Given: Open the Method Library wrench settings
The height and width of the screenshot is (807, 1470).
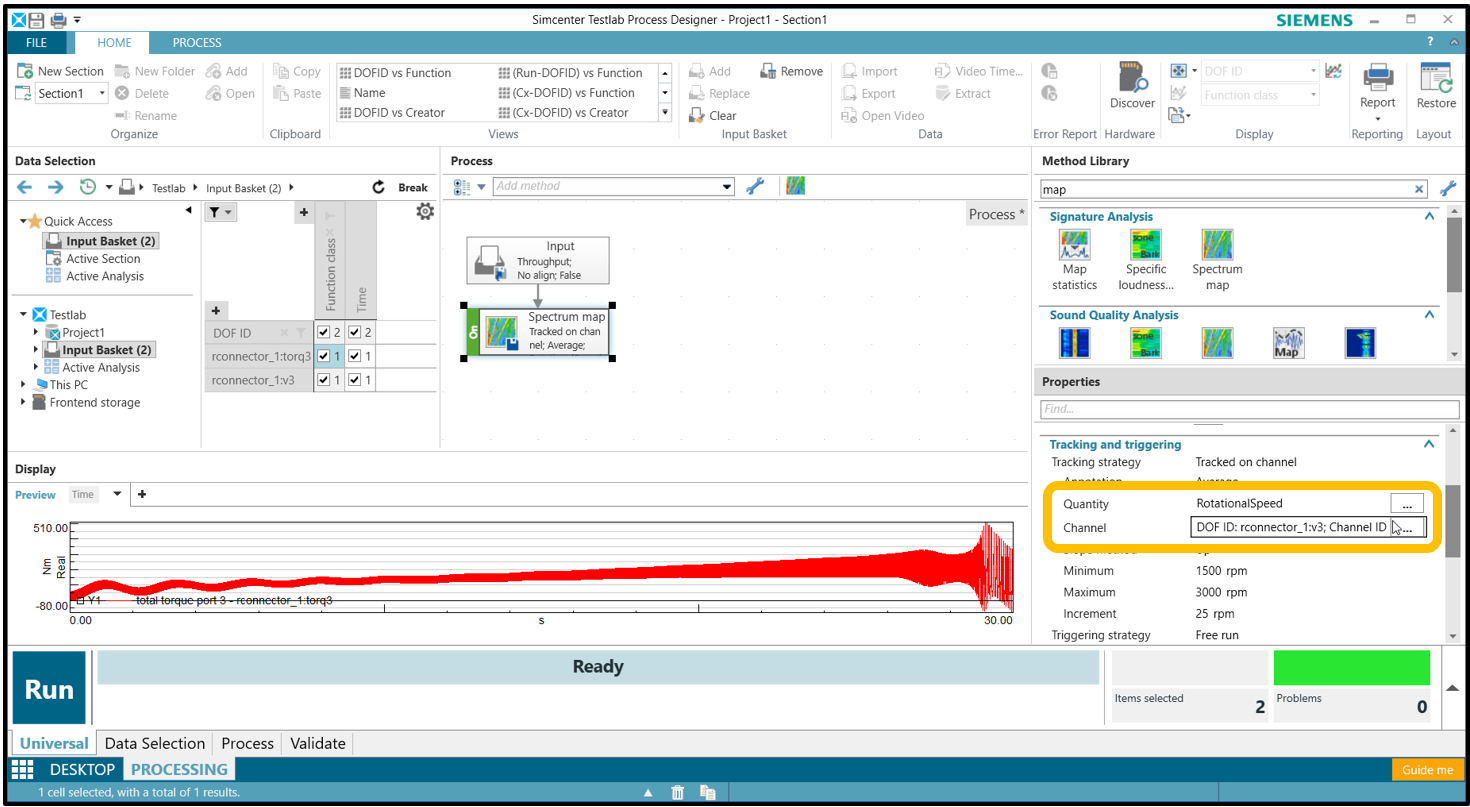Looking at the screenshot, I should [x=1447, y=188].
